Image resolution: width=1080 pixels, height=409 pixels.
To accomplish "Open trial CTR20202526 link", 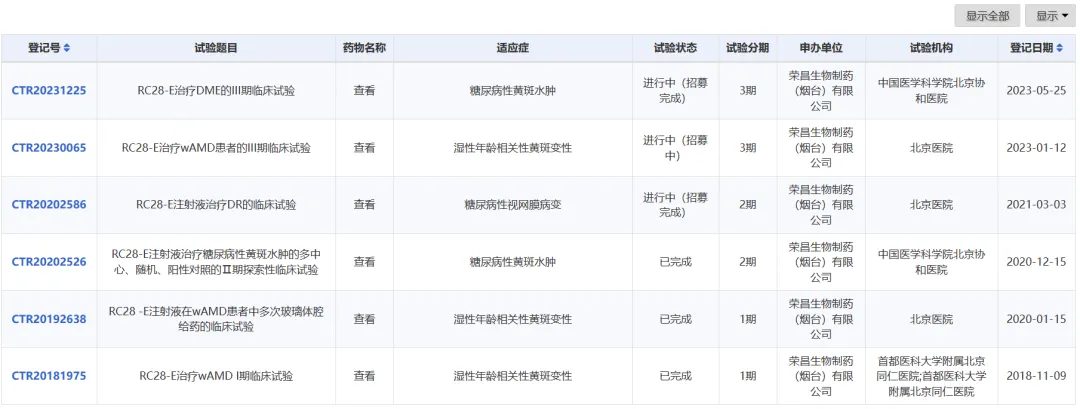I will (x=49, y=262).
